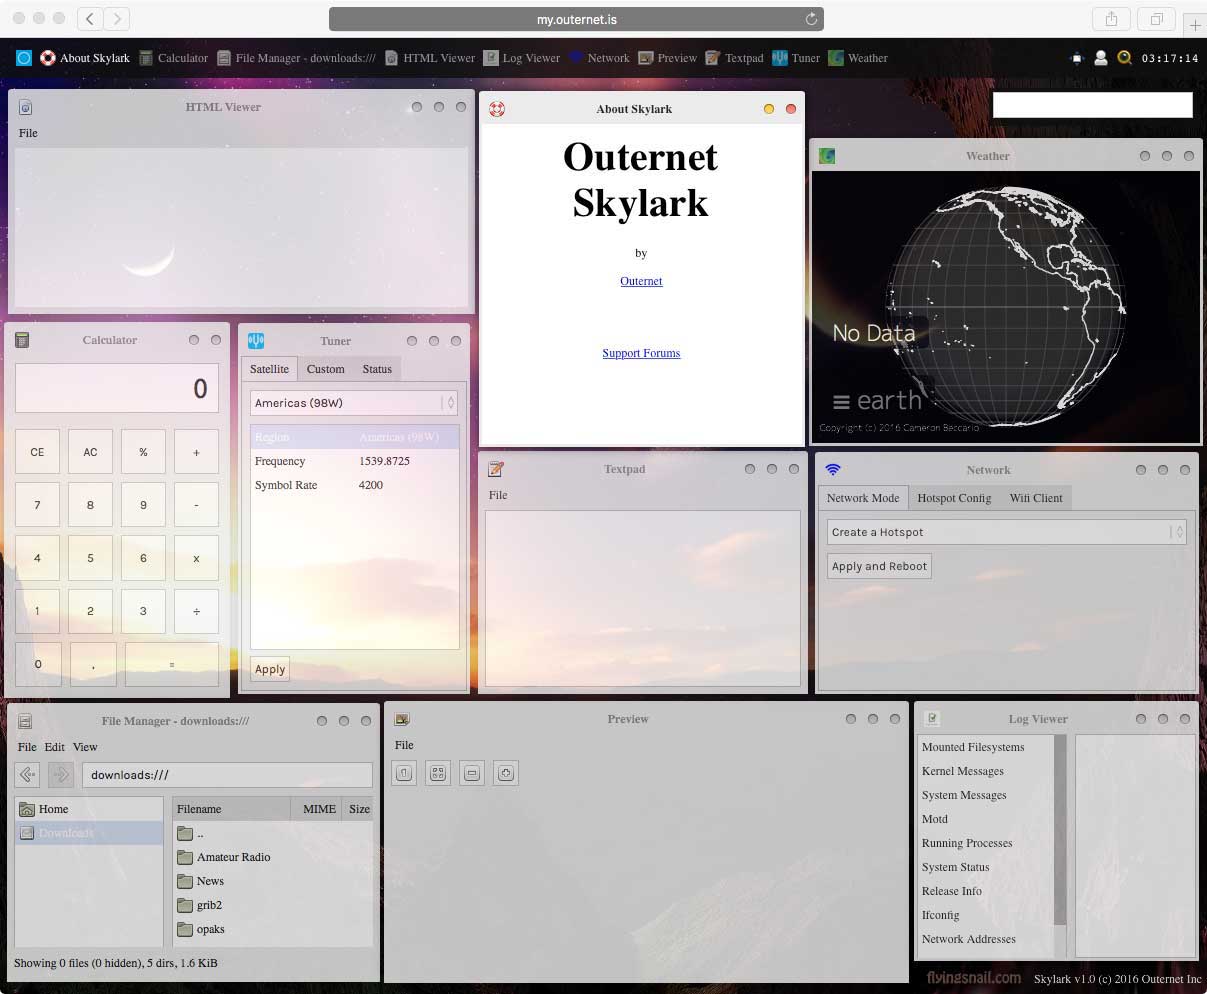Screen dimensions: 1207x994
Task: Go forward with File Manager's right arrow
Action: coord(61,774)
